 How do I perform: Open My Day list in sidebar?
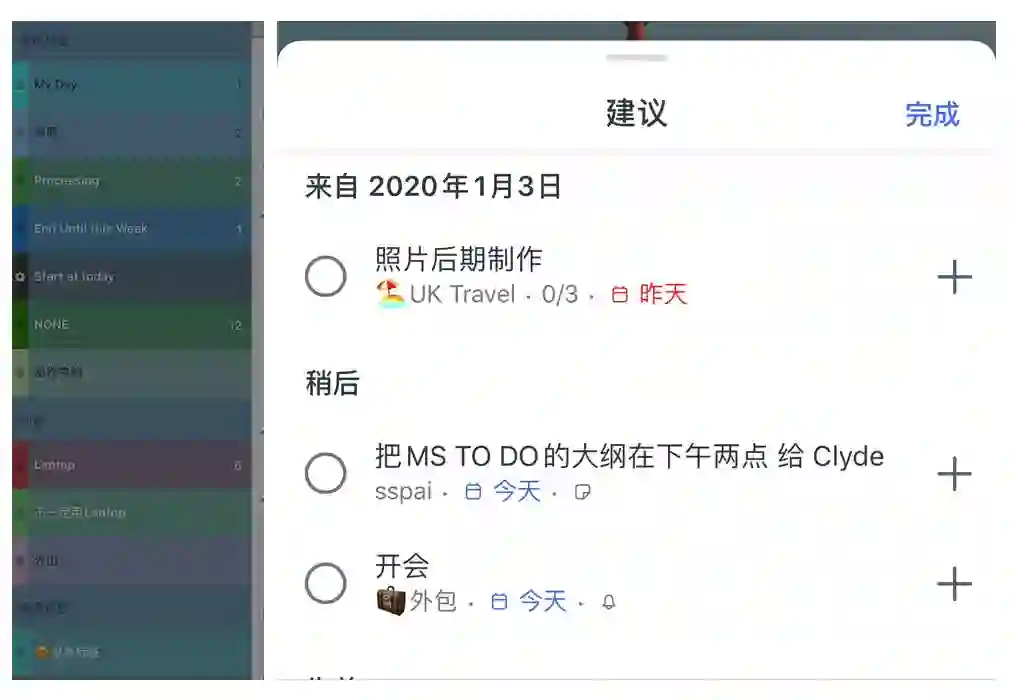tap(132, 84)
